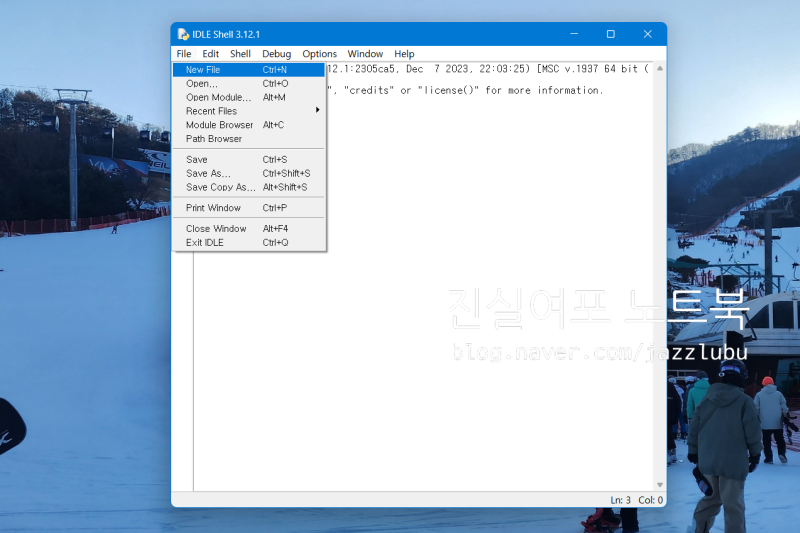Open the Edit menu
Viewport: 800px width, 533px height.
211,54
